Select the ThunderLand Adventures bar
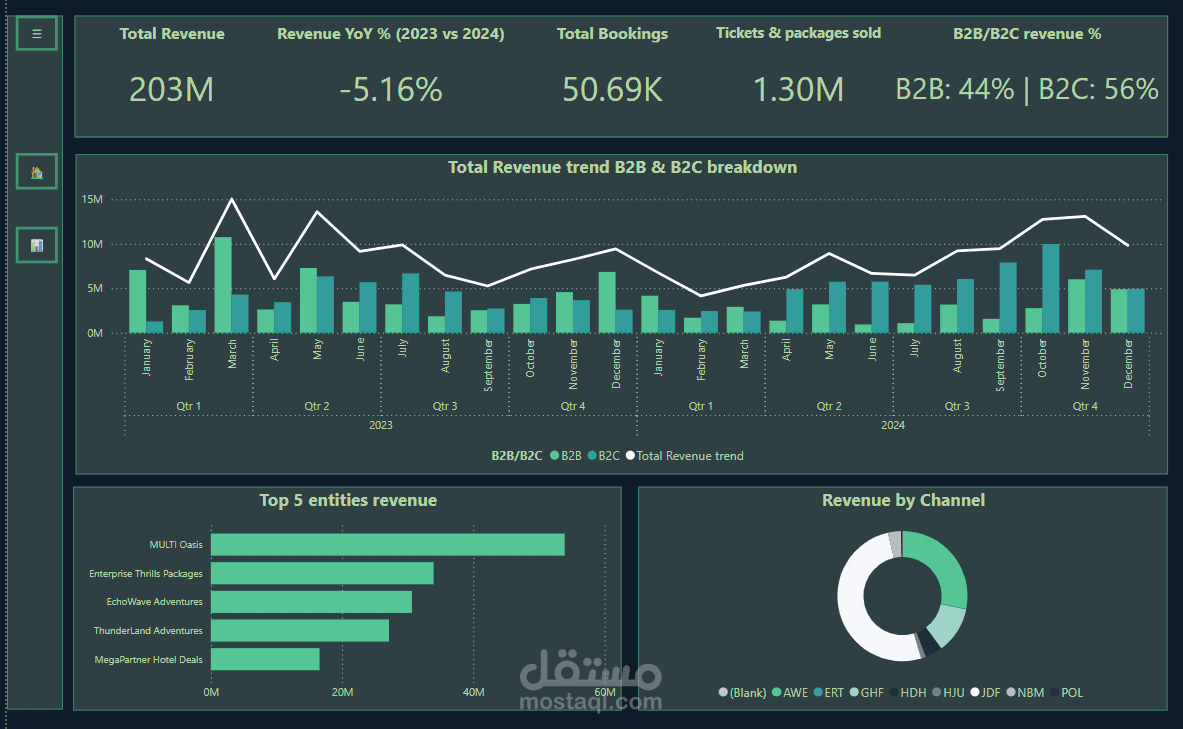Viewport: 1183px width, 729px height. click(x=300, y=631)
